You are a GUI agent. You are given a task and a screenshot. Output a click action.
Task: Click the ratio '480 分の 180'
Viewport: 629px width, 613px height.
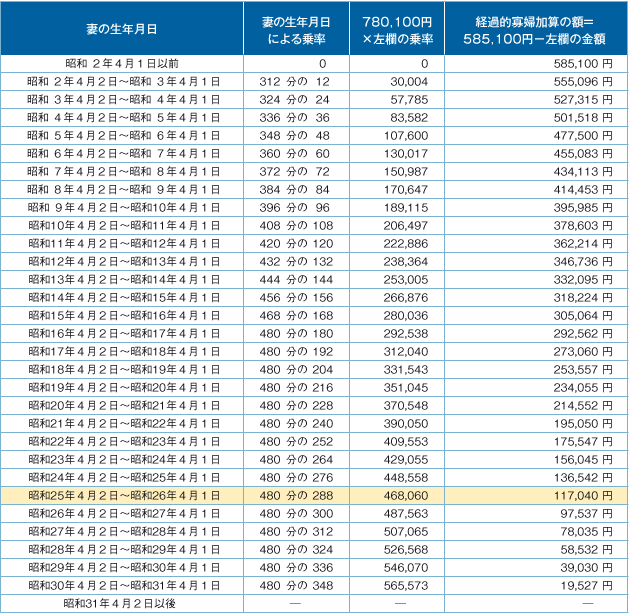[296, 334]
